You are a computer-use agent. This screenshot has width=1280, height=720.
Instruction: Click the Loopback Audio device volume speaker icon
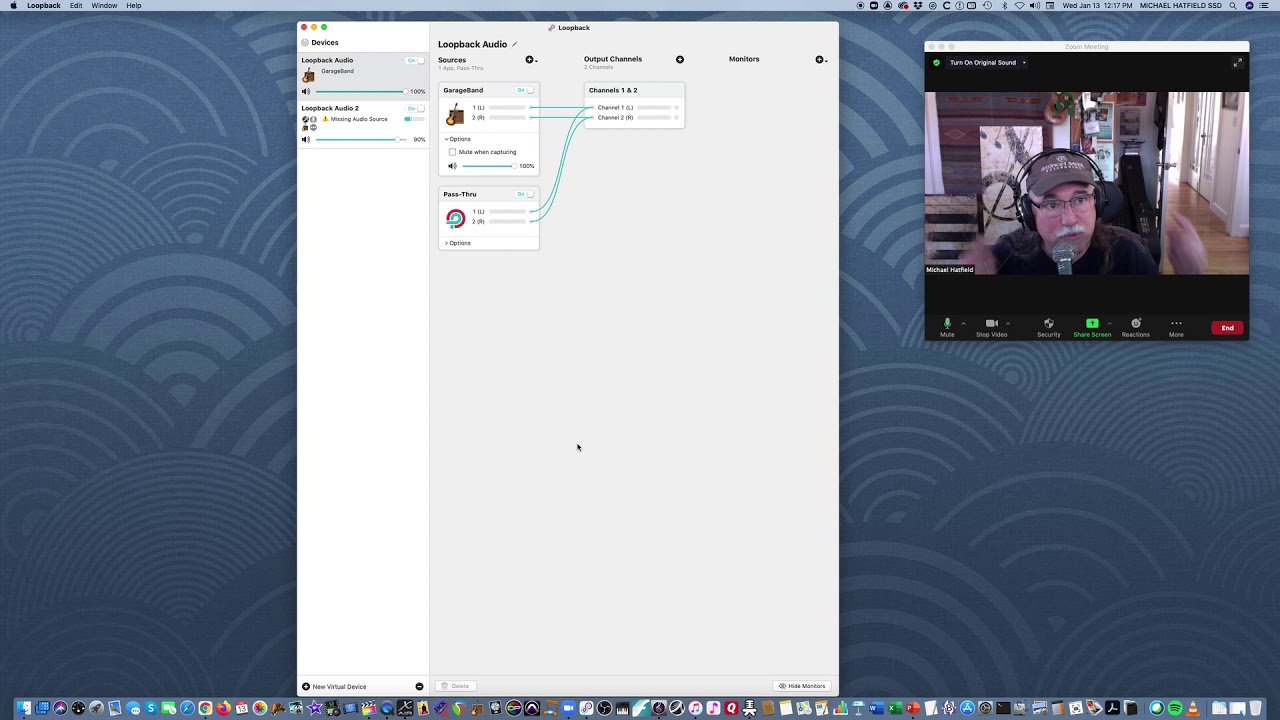(x=306, y=91)
